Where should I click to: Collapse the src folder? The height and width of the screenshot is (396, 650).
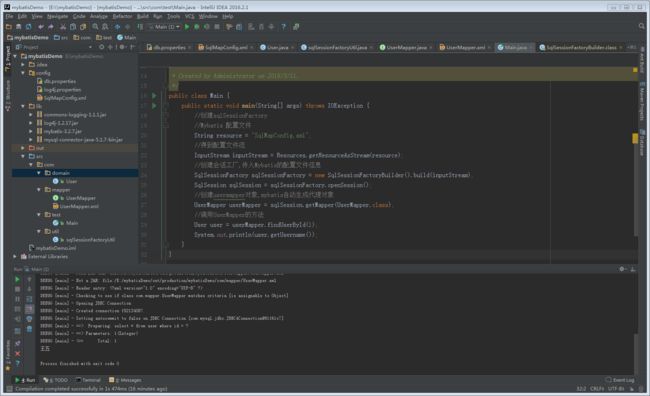point(23,156)
